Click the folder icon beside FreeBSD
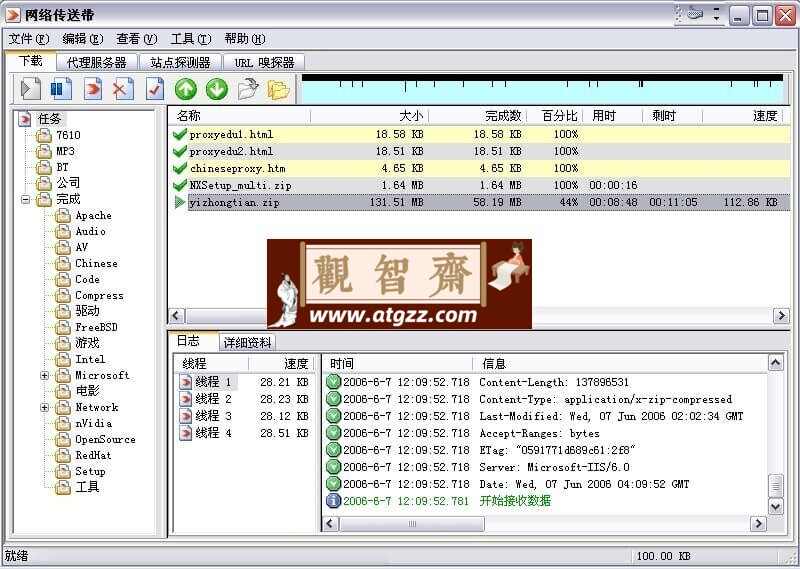 tap(62, 327)
